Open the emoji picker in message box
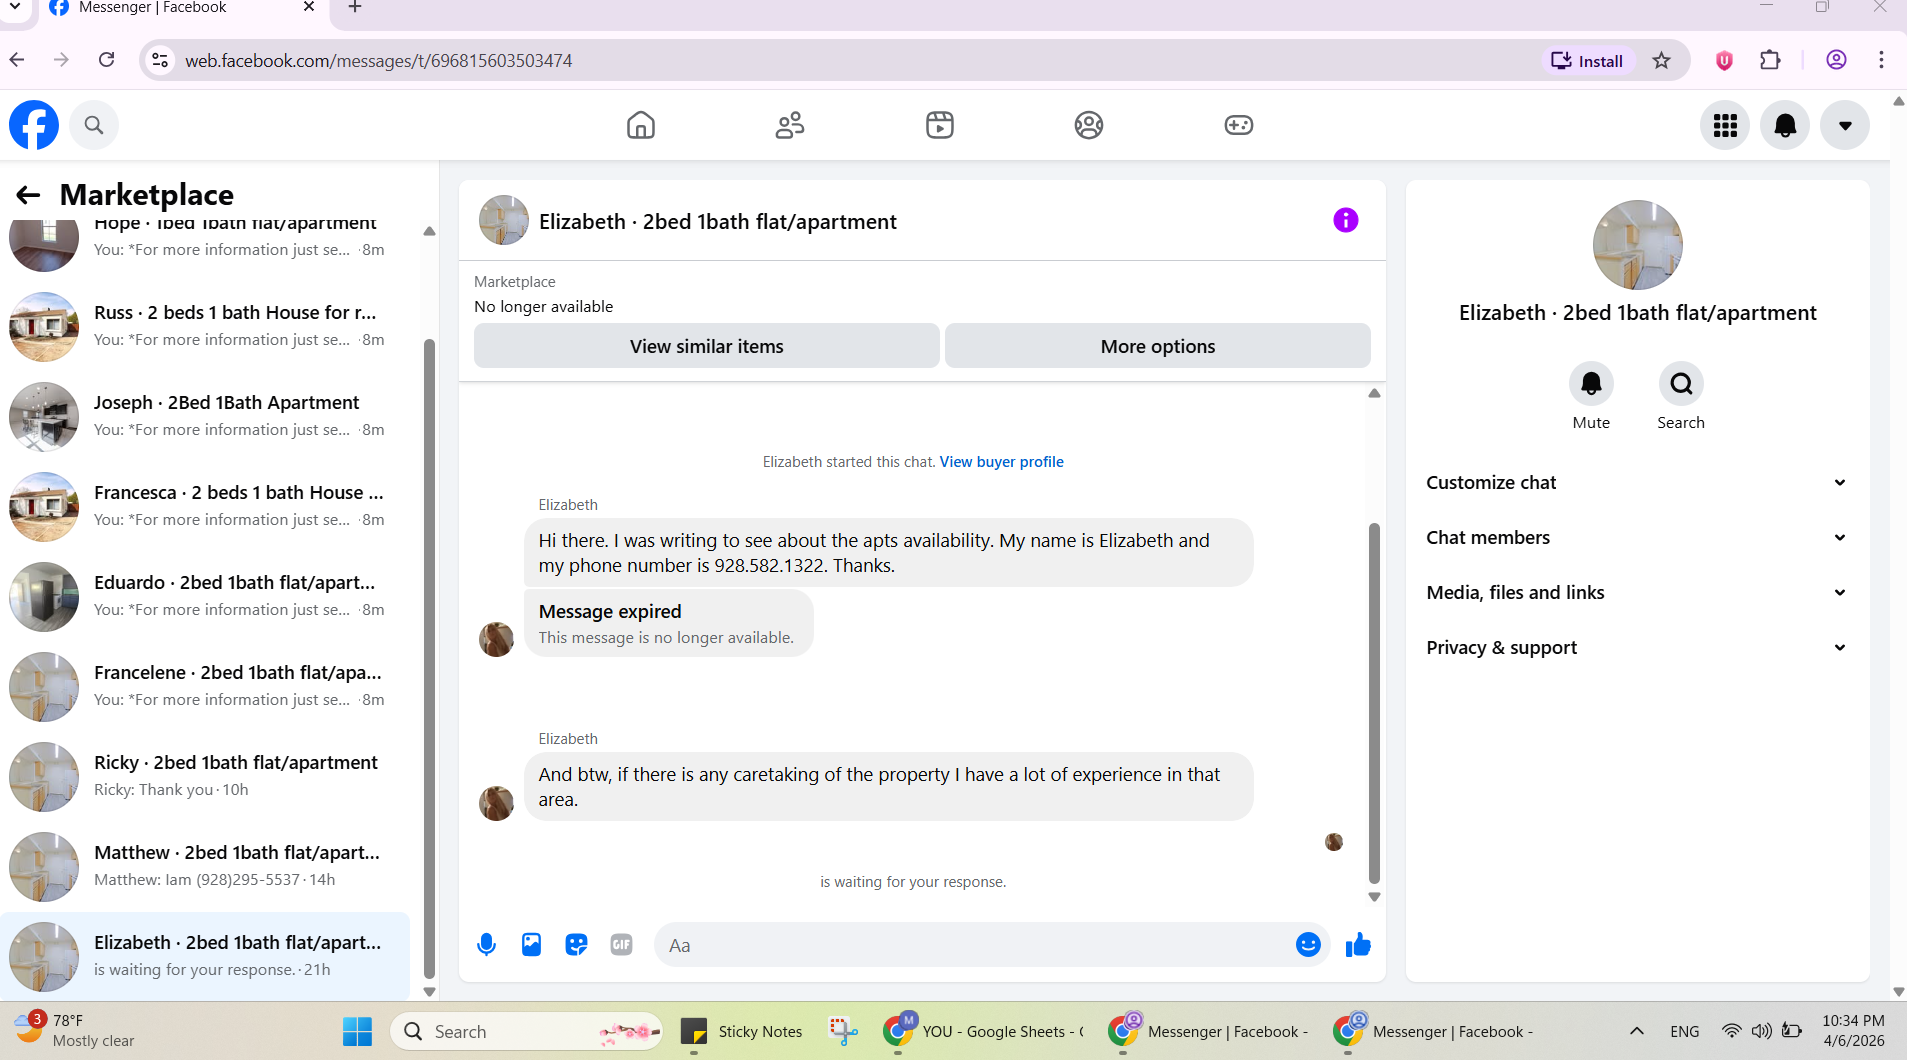Image resolution: width=1907 pixels, height=1060 pixels. 1308,945
